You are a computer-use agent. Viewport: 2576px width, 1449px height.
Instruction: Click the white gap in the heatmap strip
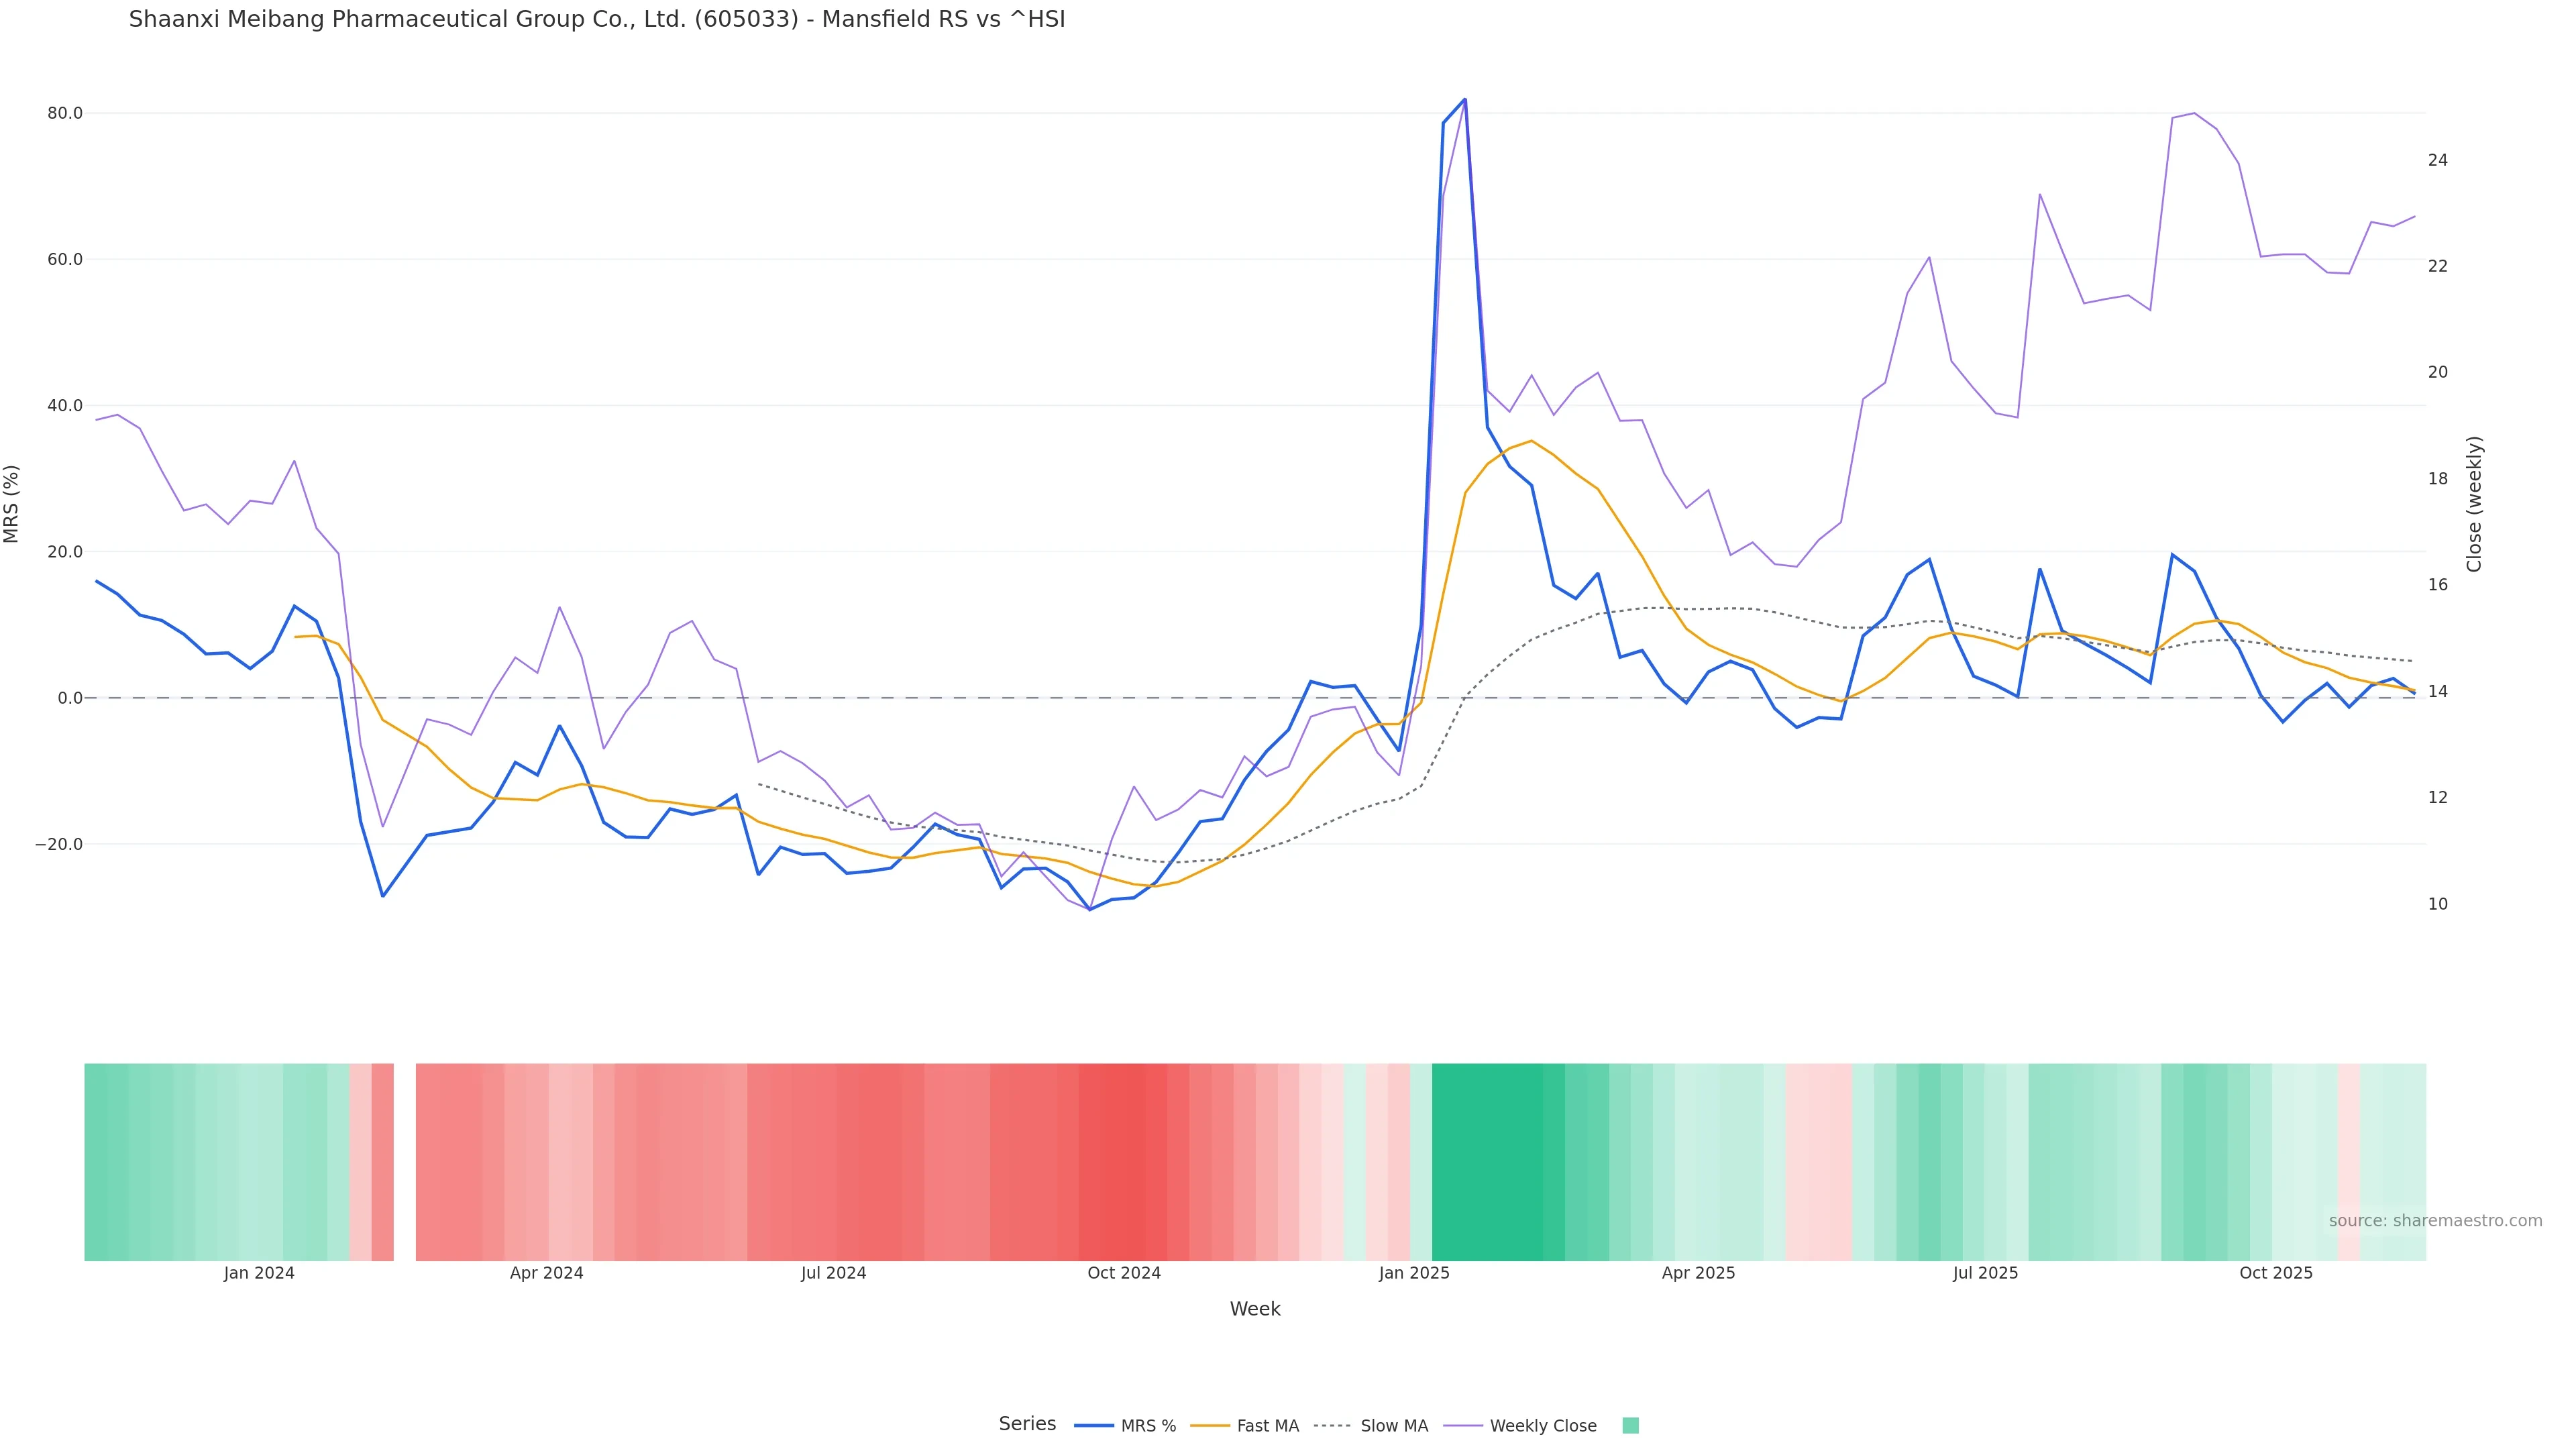pyautogui.click(x=404, y=1162)
